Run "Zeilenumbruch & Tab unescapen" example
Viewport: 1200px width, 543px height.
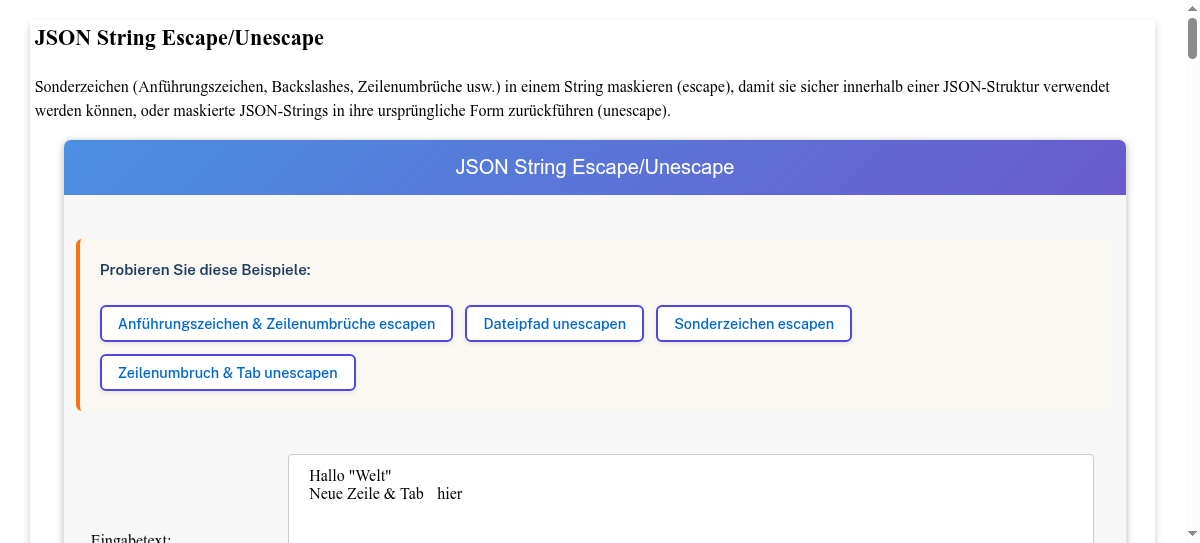[228, 373]
